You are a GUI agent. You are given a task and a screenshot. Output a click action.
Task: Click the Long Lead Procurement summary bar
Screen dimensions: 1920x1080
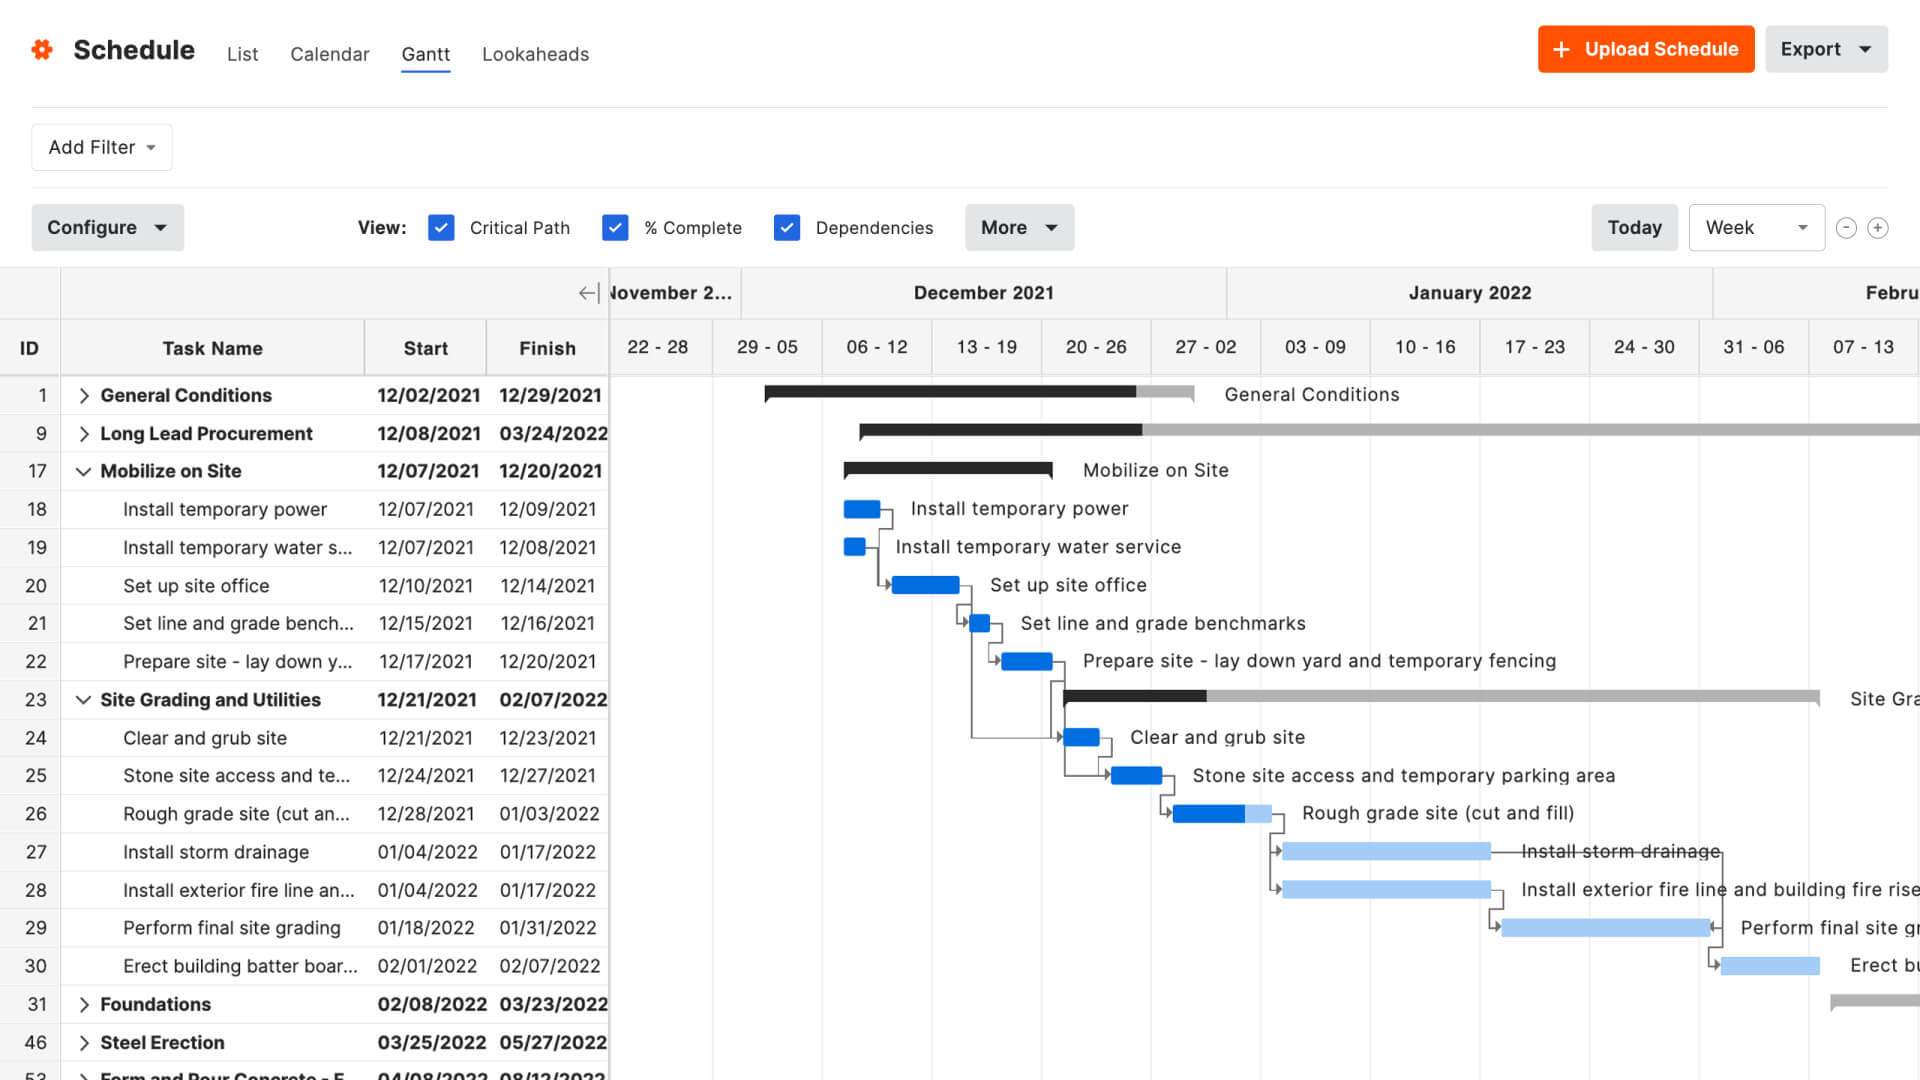coord(1389,431)
